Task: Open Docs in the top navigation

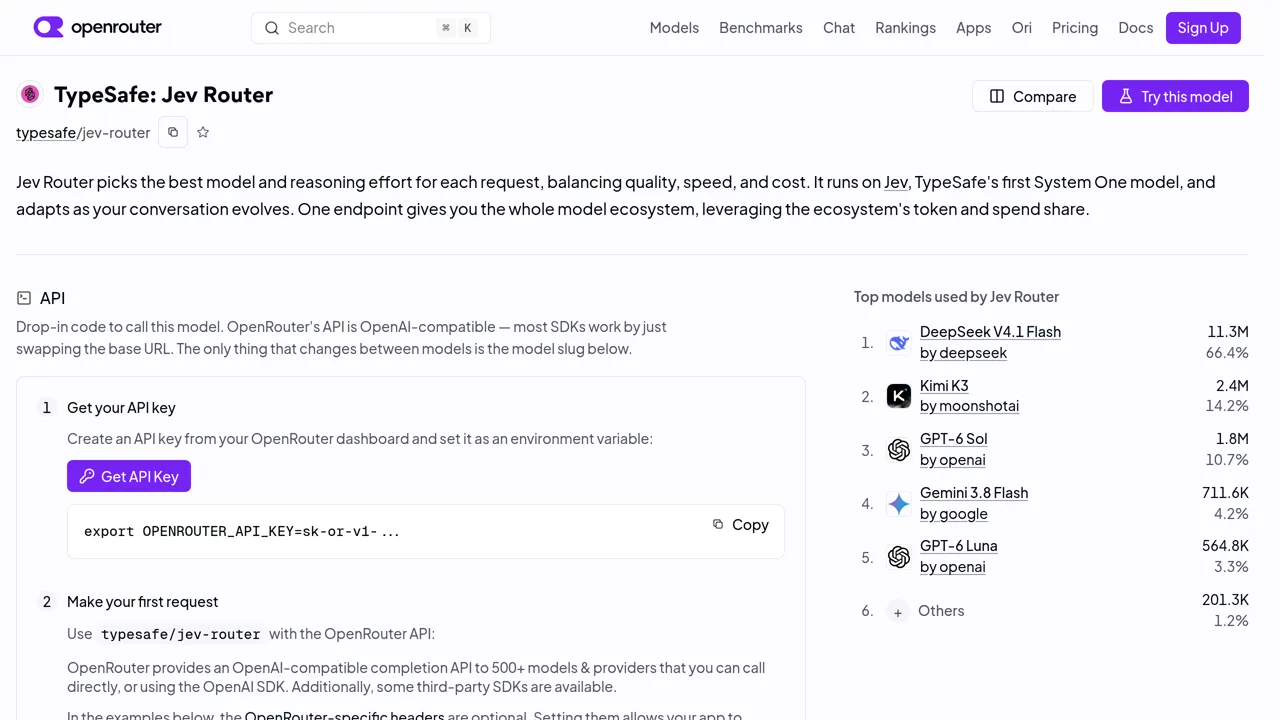Action: coord(1135,28)
